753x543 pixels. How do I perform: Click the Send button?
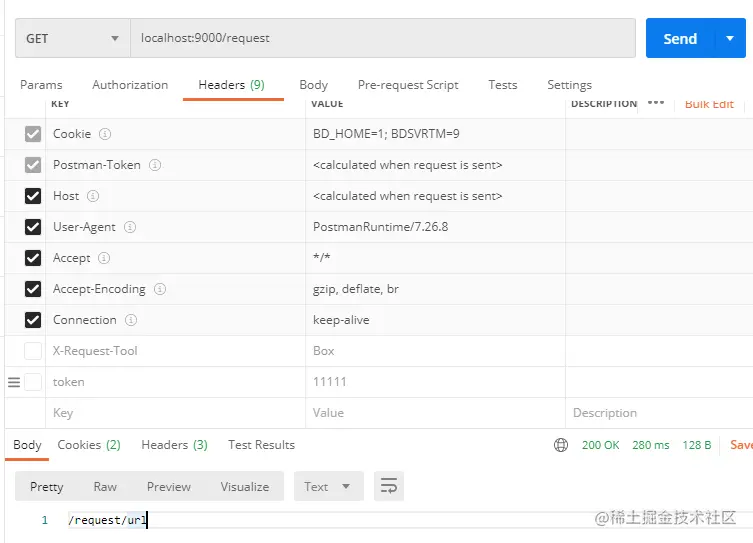click(680, 38)
